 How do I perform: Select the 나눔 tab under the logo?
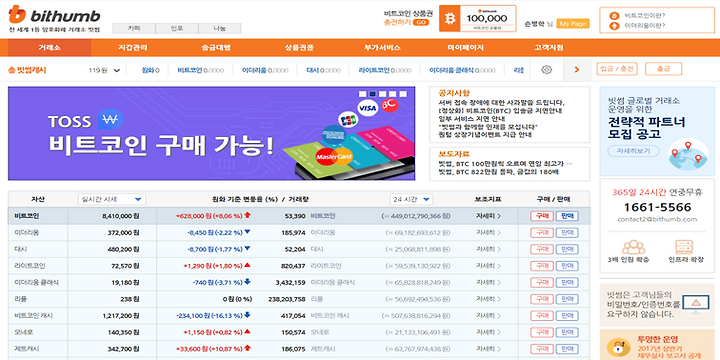[x=219, y=28]
